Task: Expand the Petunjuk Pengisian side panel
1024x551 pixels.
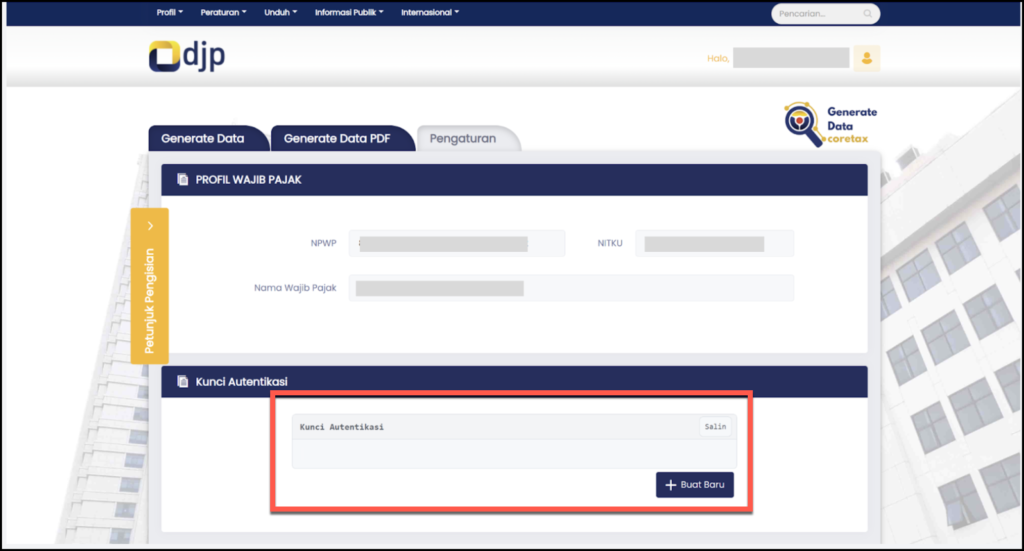Action: tap(149, 285)
